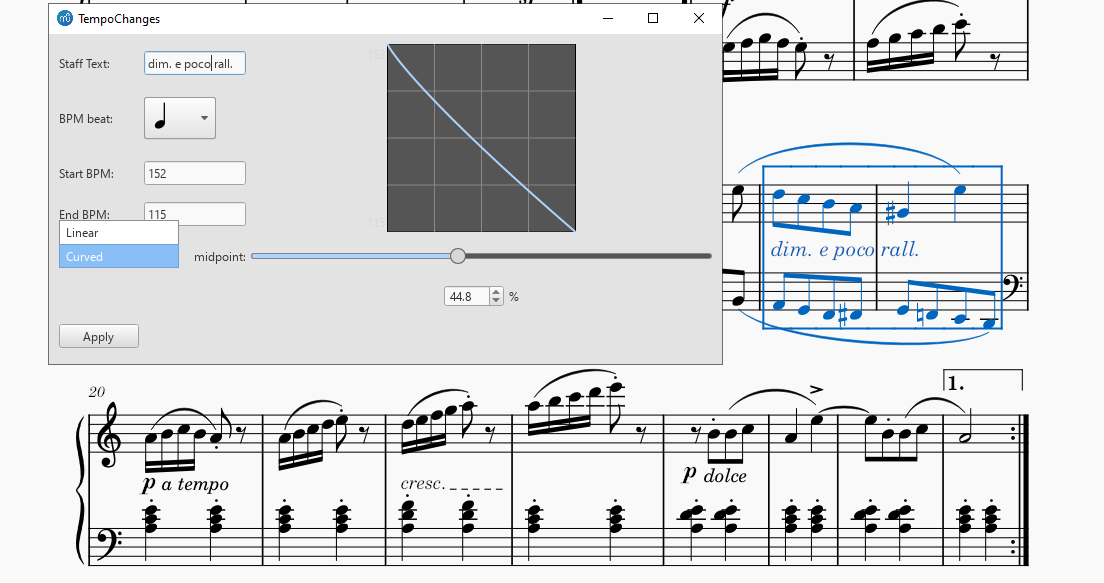Expand the BPM beat dropdown
Image resolution: width=1104 pixels, height=583 pixels.
pos(203,117)
